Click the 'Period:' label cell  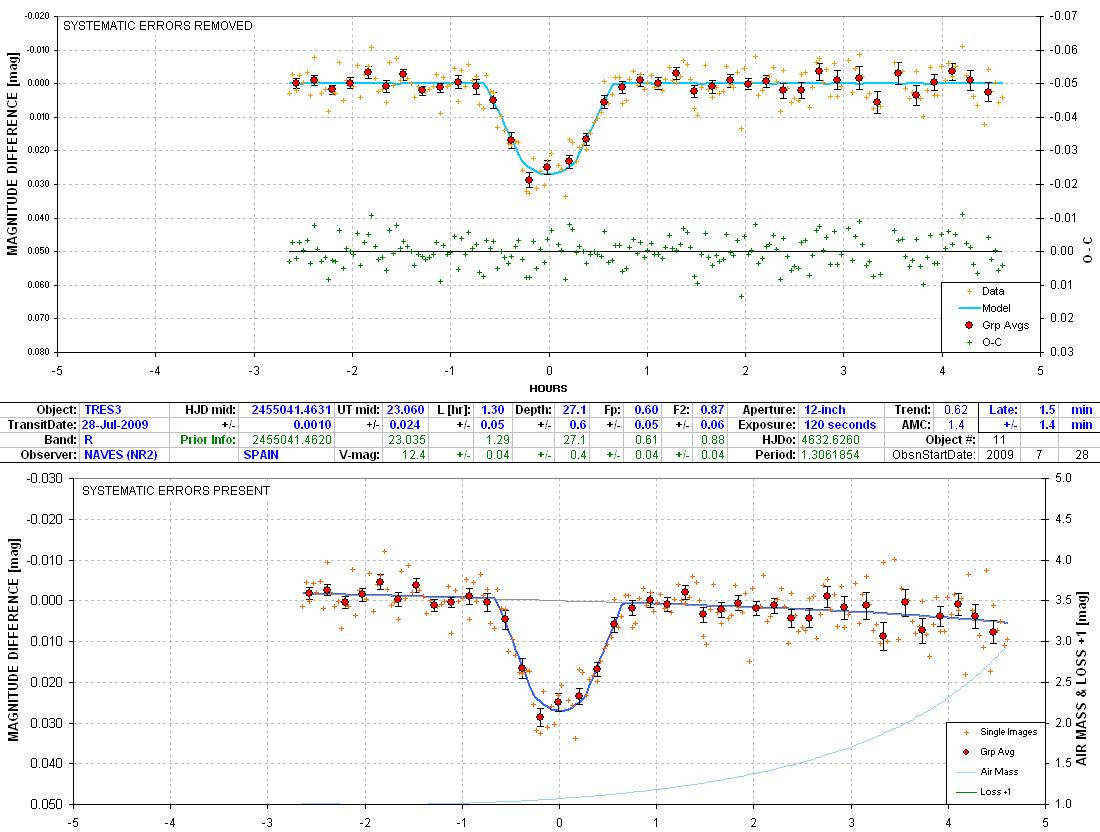click(776, 455)
